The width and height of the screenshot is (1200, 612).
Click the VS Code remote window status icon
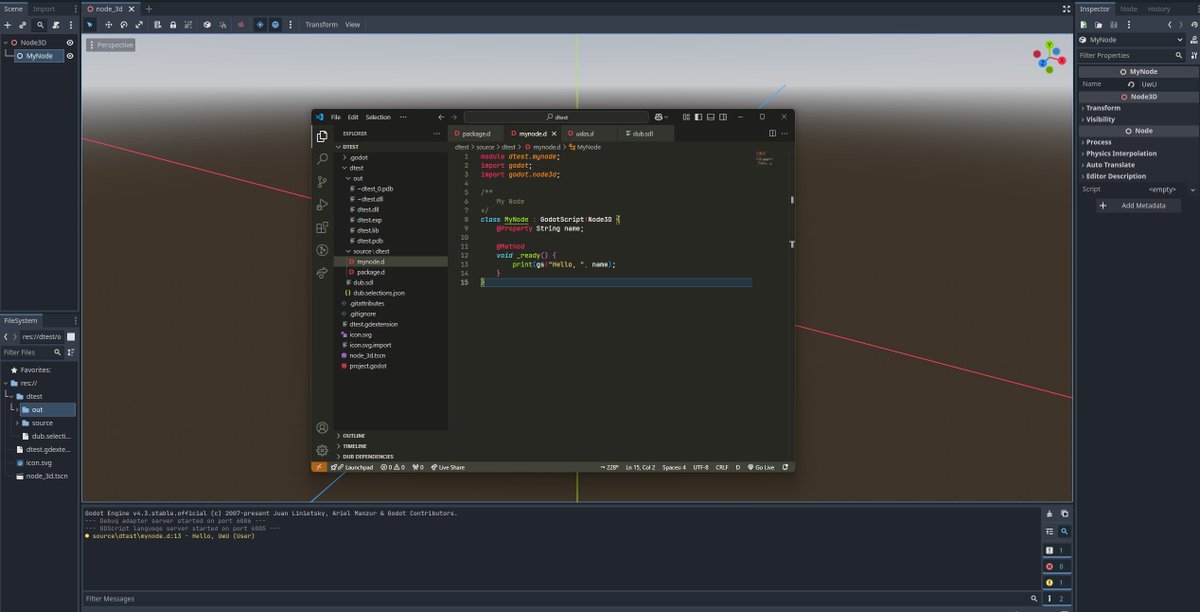click(319, 467)
